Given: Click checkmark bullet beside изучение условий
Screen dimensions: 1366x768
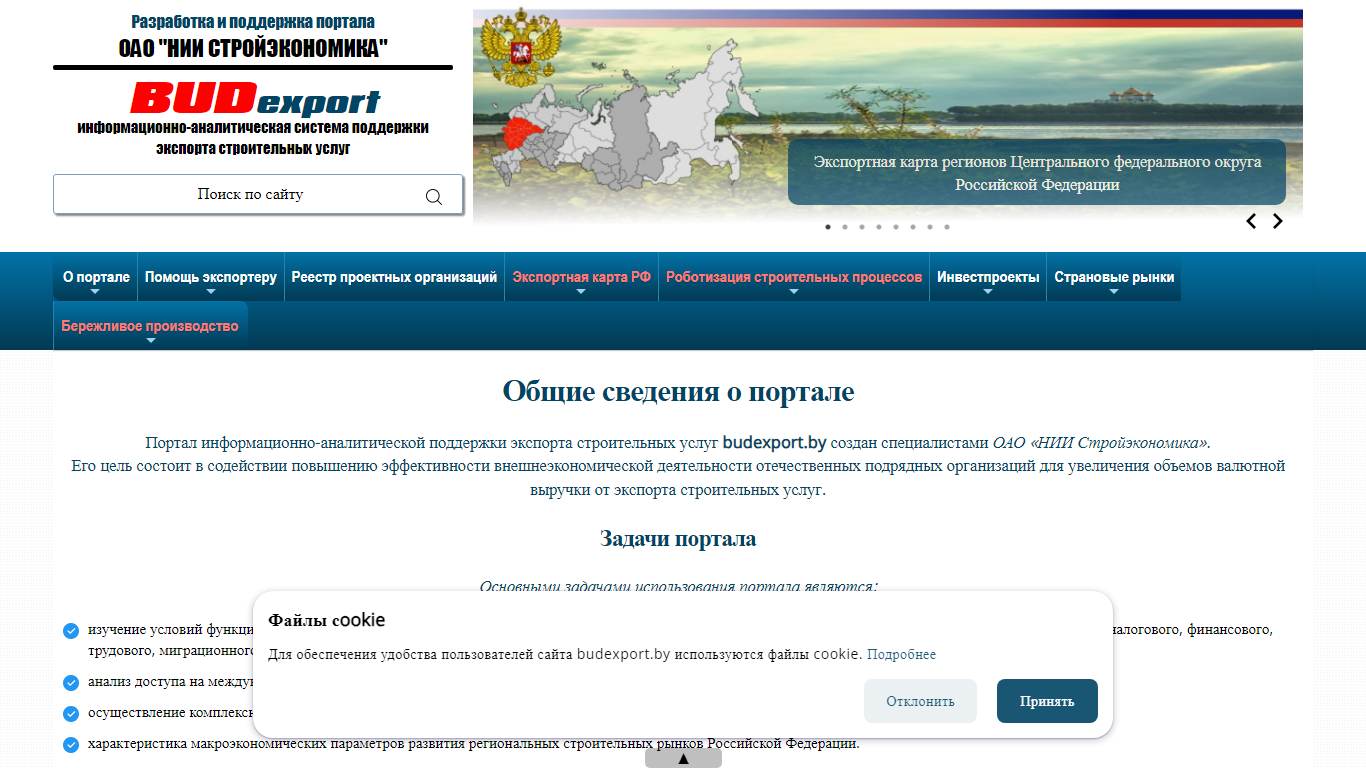Looking at the screenshot, I should click(71, 631).
